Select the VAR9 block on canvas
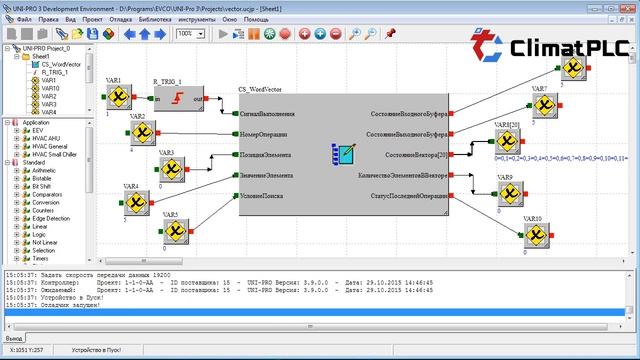 pyautogui.click(x=510, y=194)
